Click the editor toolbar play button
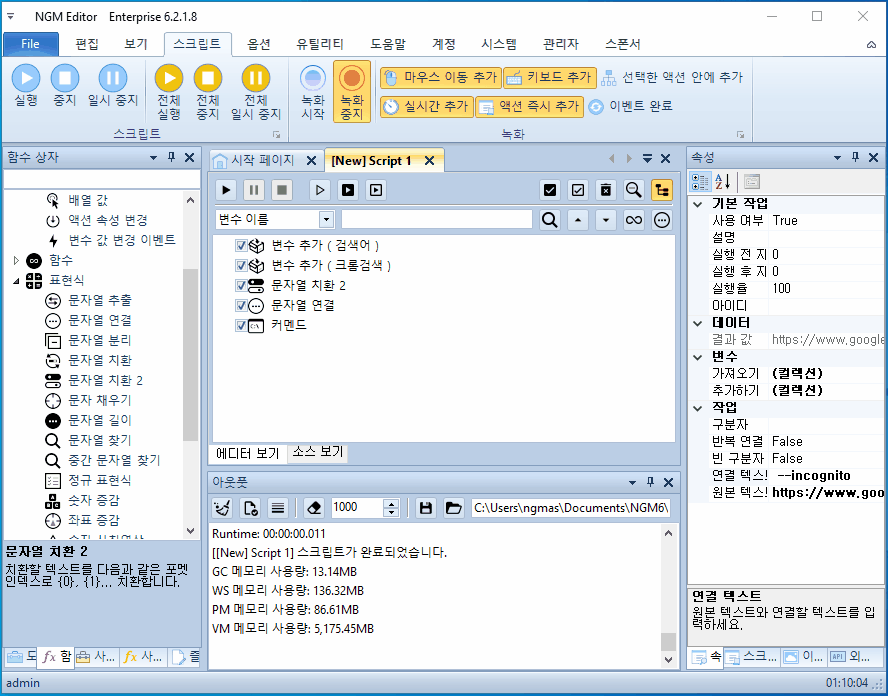Screen dimensions: 888x696 226,190
